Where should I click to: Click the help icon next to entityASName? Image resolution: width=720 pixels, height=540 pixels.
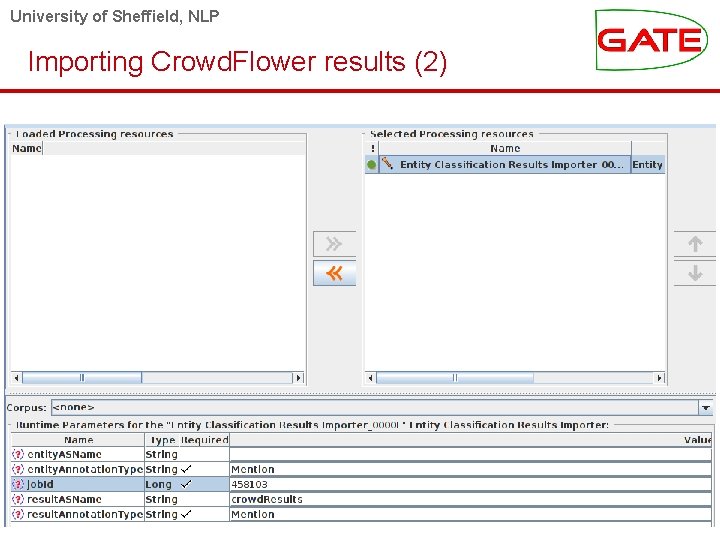17,454
